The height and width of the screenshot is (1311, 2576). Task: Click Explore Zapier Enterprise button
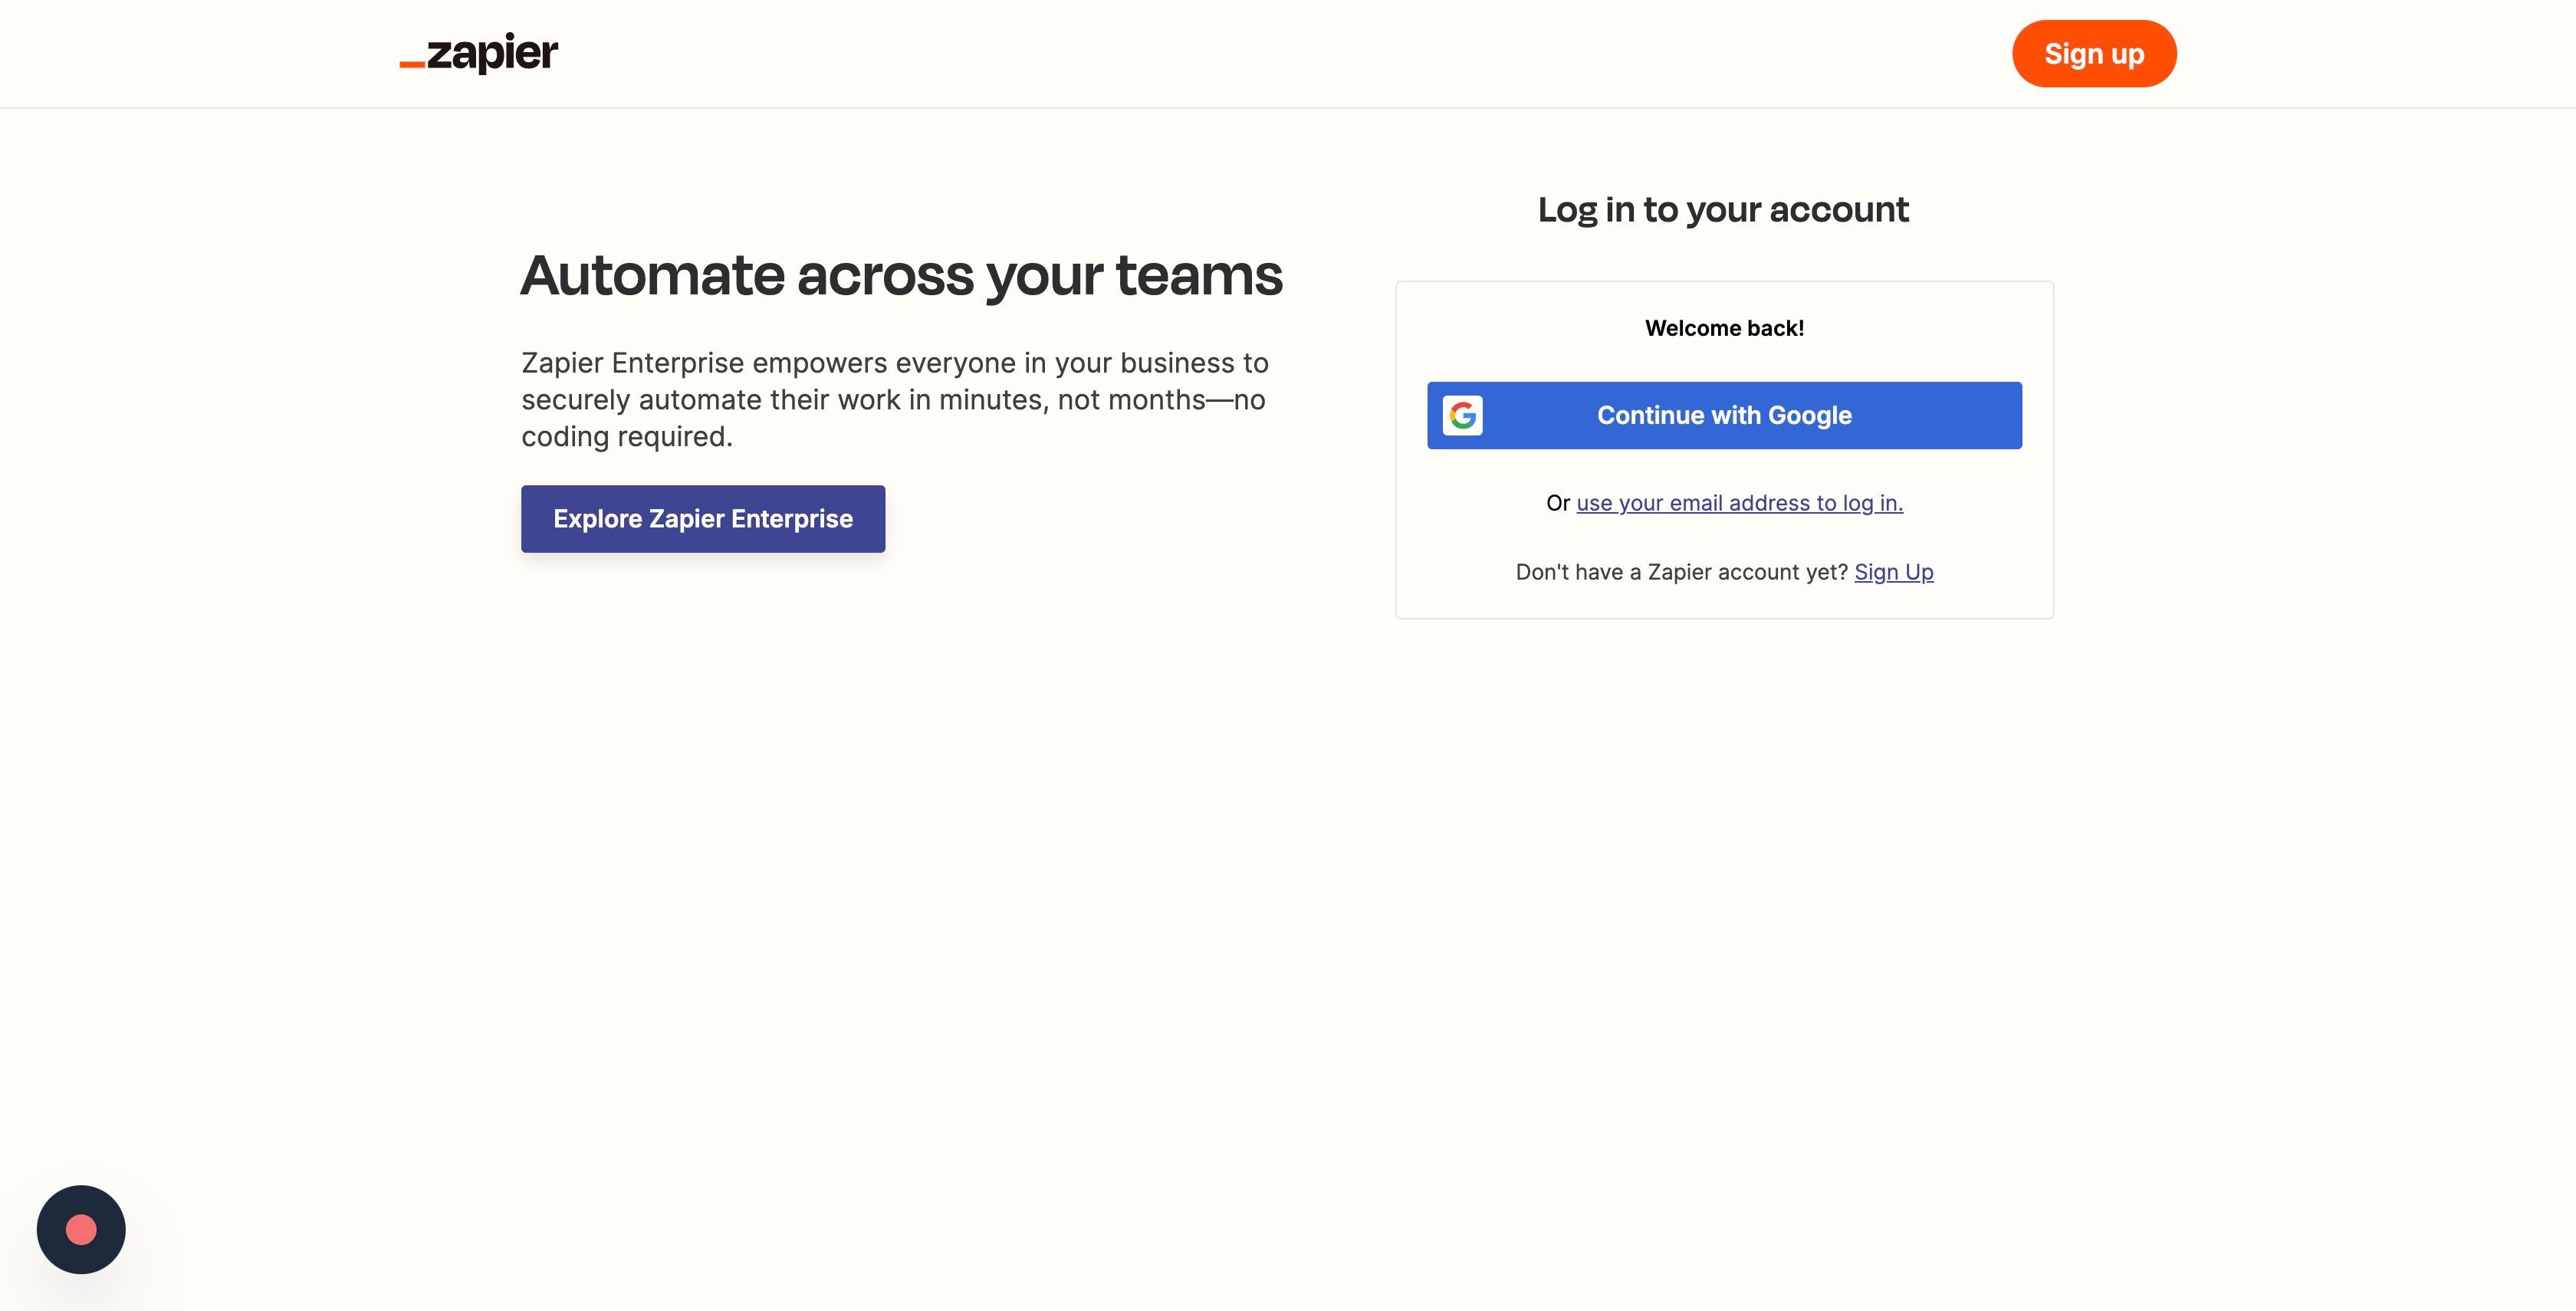coord(703,519)
